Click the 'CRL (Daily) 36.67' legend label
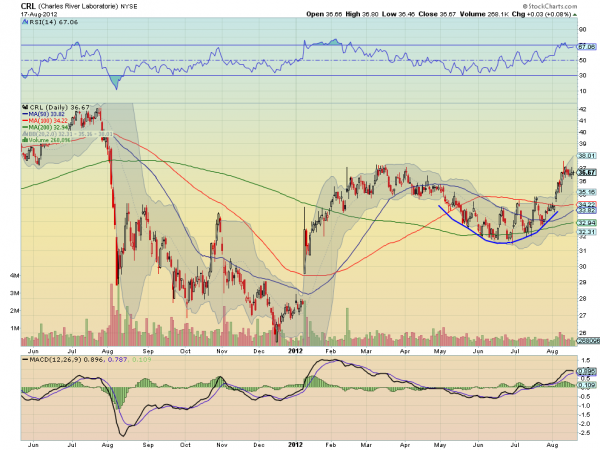The height and width of the screenshot is (450, 600). [x=59, y=108]
